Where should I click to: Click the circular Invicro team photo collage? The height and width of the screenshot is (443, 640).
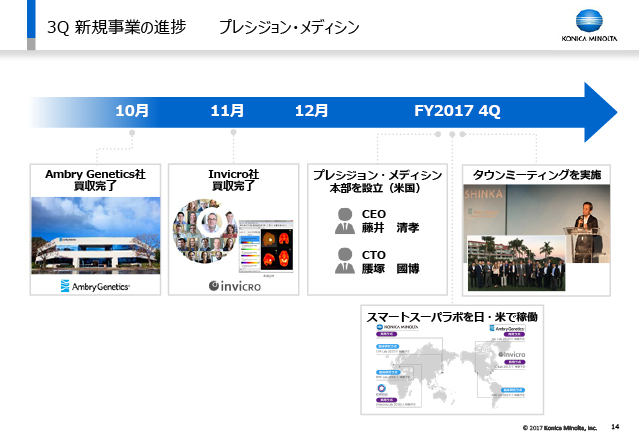click(x=205, y=231)
